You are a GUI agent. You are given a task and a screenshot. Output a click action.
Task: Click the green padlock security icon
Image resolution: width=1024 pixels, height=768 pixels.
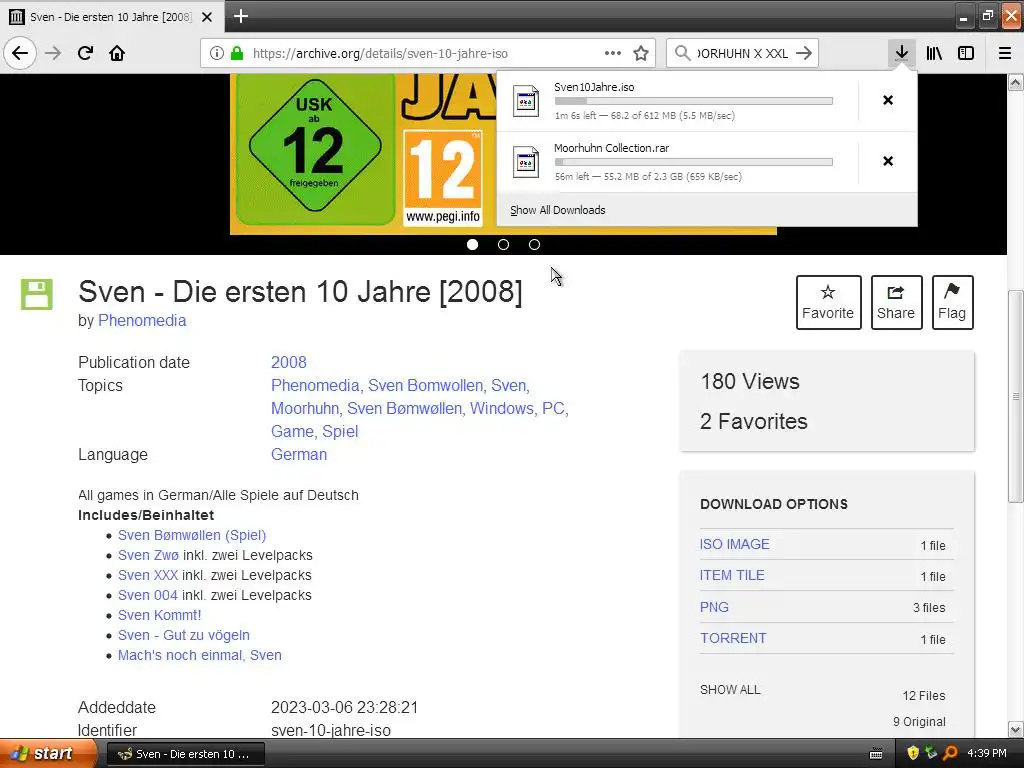(x=237, y=53)
